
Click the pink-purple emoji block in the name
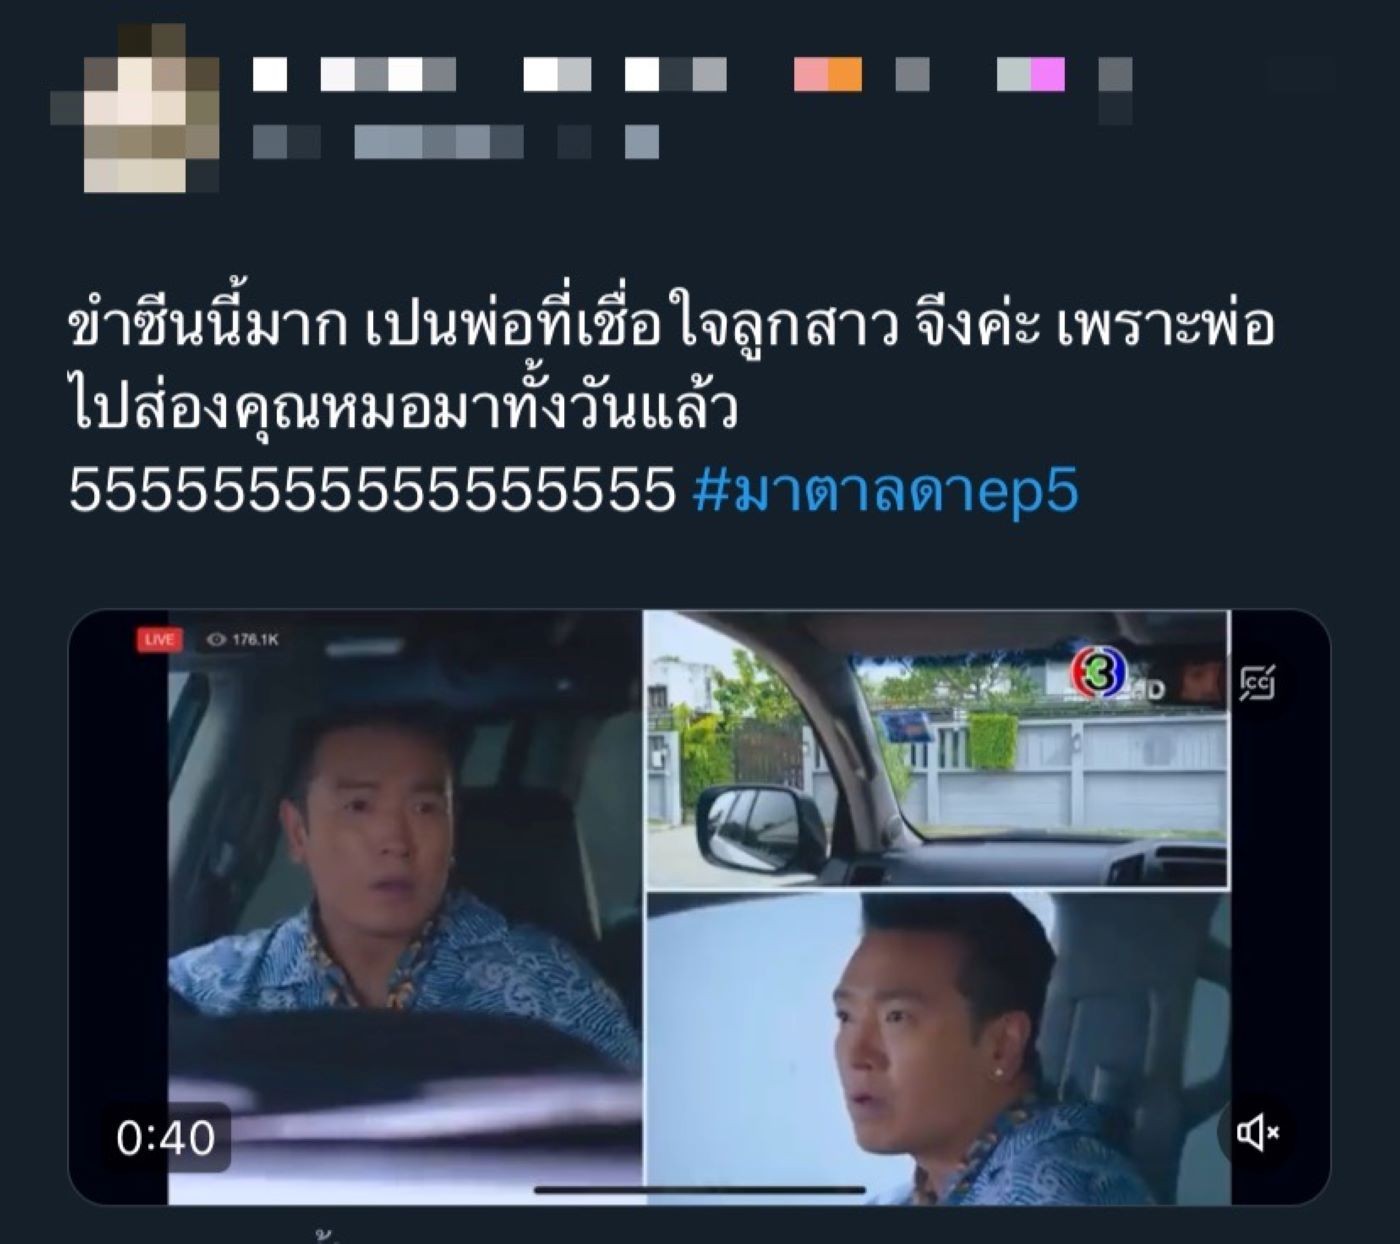(1031, 75)
